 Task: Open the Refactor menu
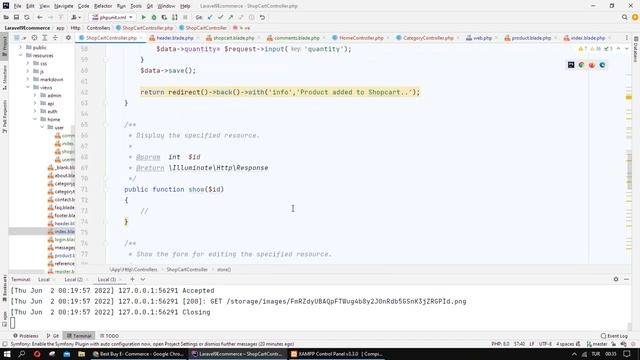pos(103,6)
